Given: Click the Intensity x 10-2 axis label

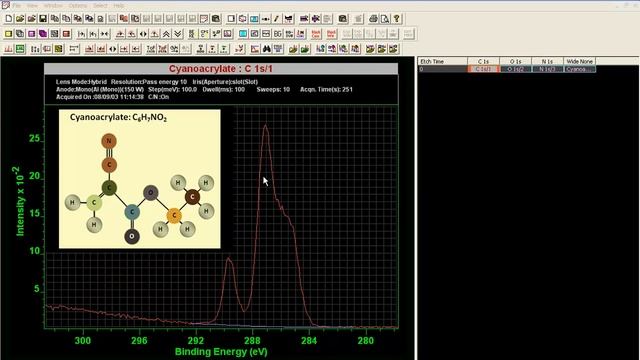Looking at the screenshot, I should pyautogui.click(x=20, y=201).
